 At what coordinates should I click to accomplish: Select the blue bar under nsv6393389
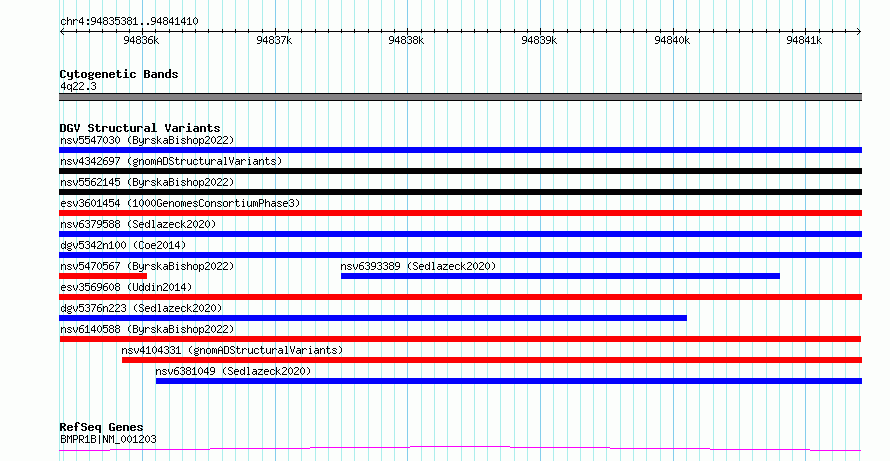(x=560, y=276)
